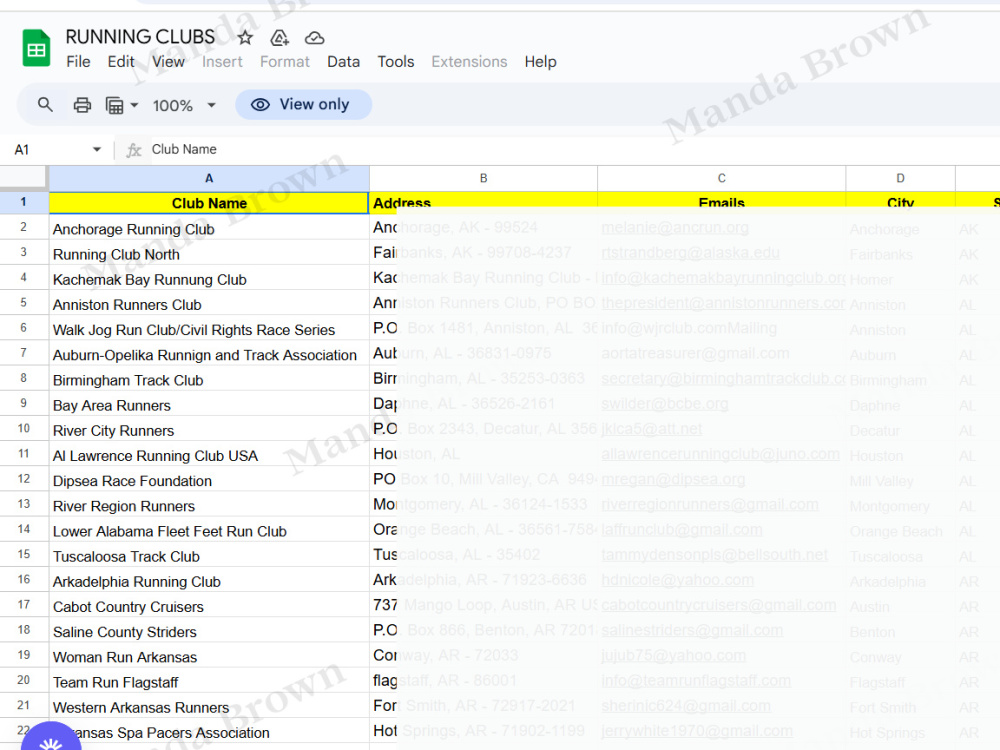Click the jklca5@att.net email link
1000x750 pixels.
click(x=651, y=429)
